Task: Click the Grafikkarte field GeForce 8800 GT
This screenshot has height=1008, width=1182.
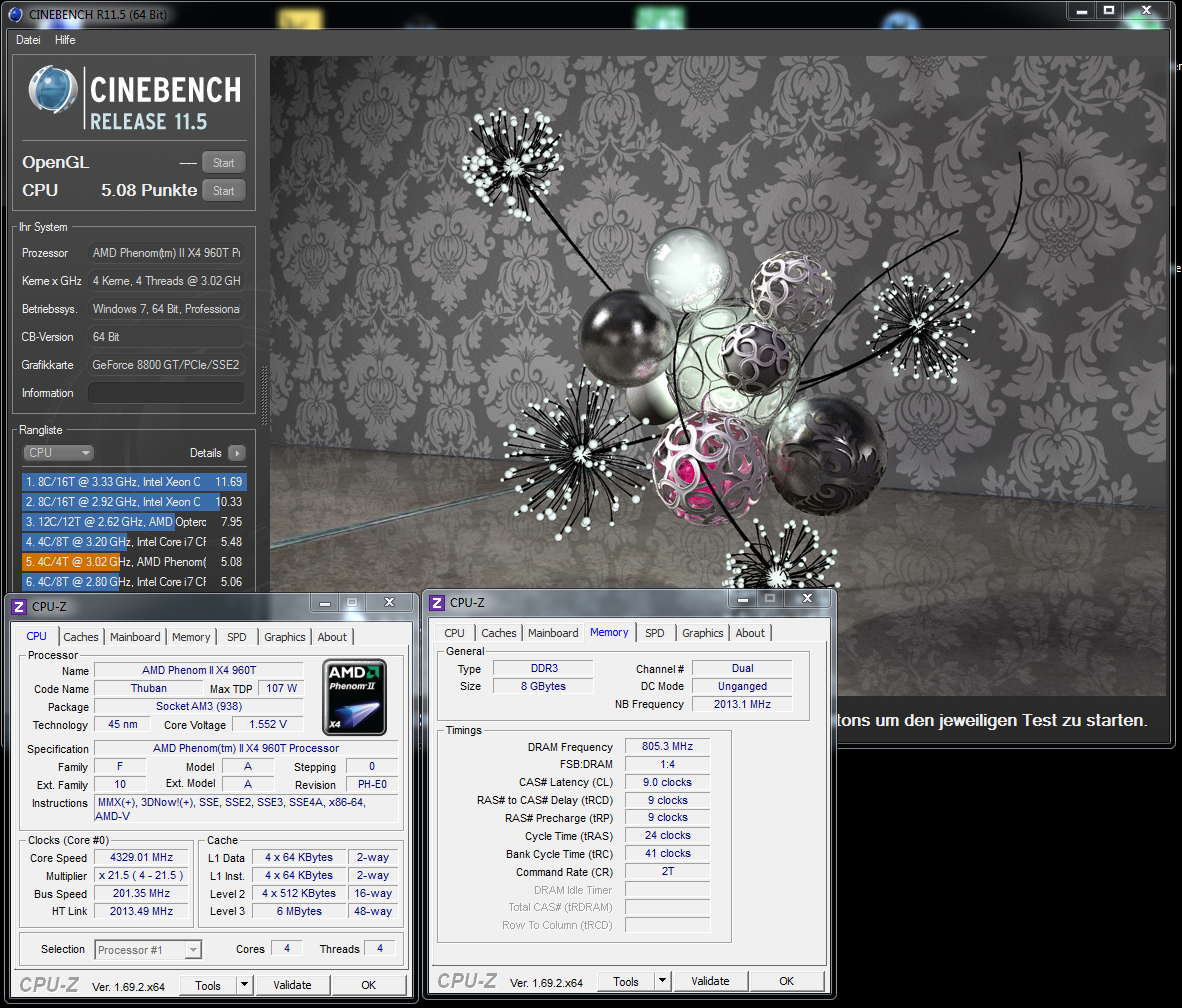Action: pyautogui.click(x=166, y=365)
